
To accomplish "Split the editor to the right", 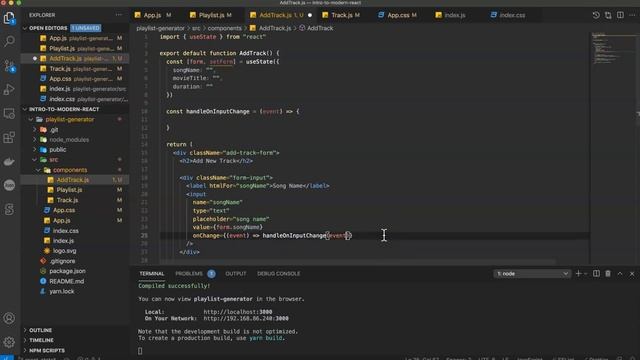I will point(620,15).
